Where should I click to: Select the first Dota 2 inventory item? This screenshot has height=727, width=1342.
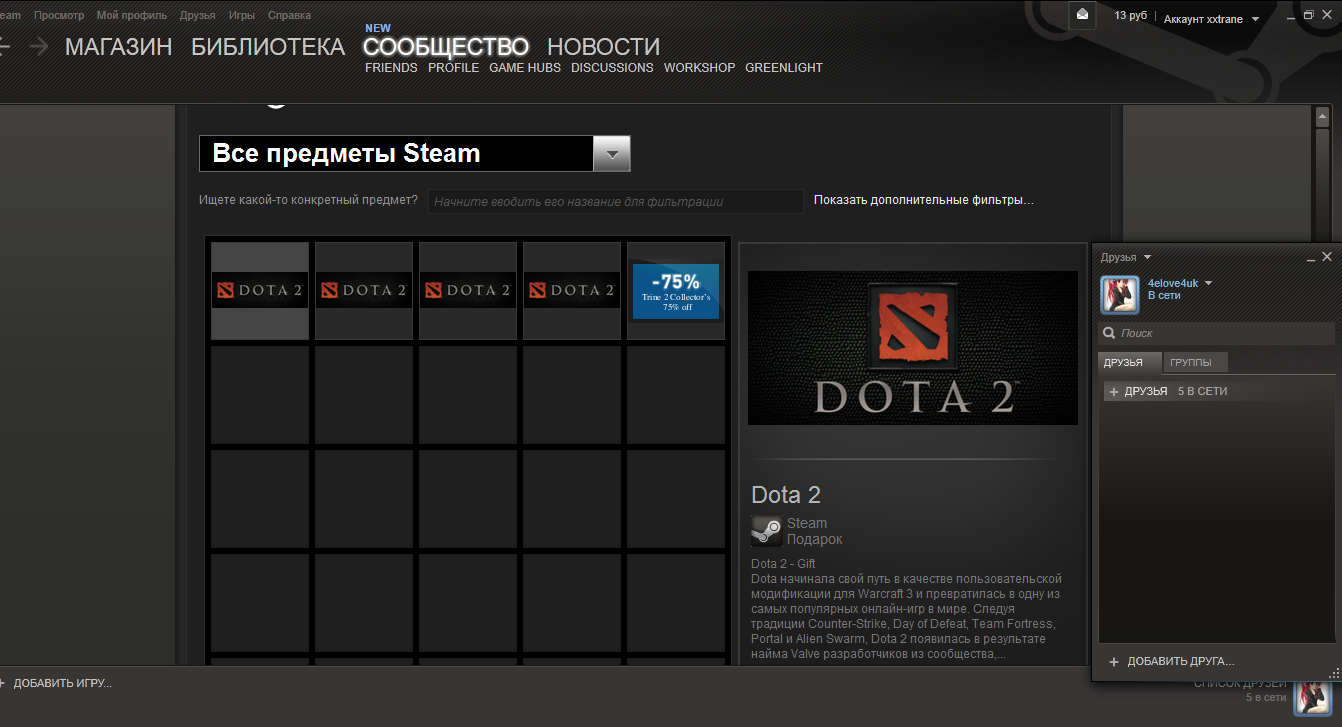click(x=260, y=290)
